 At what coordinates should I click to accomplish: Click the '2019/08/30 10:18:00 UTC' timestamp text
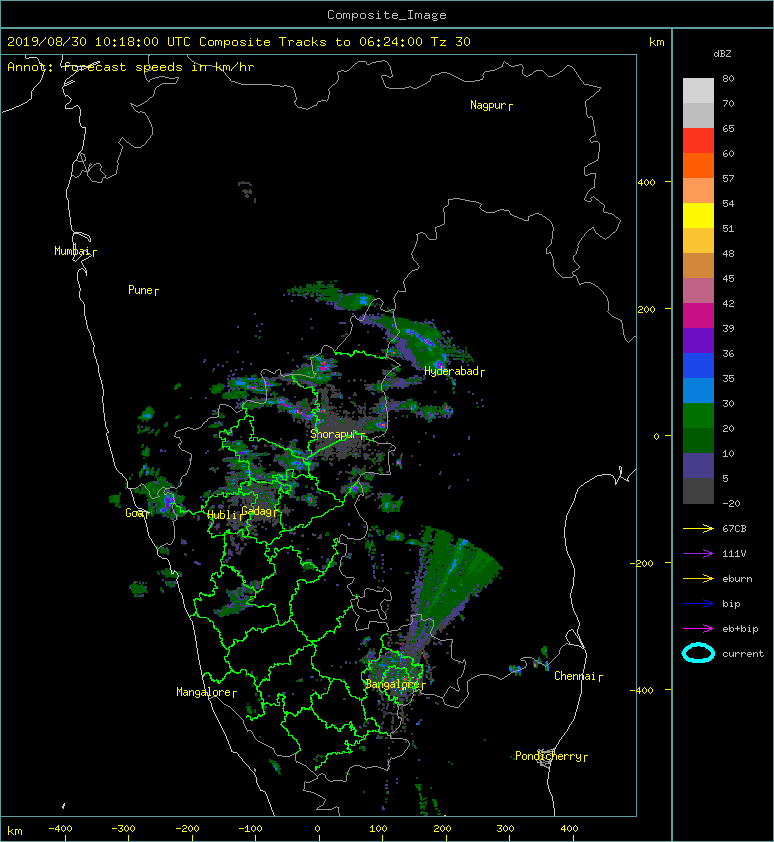(98, 42)
